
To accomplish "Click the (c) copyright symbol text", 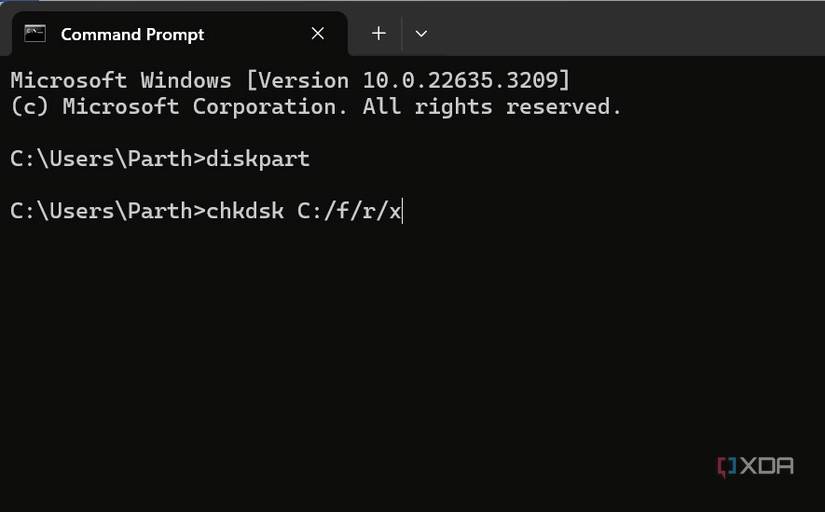I will point(29,106).
